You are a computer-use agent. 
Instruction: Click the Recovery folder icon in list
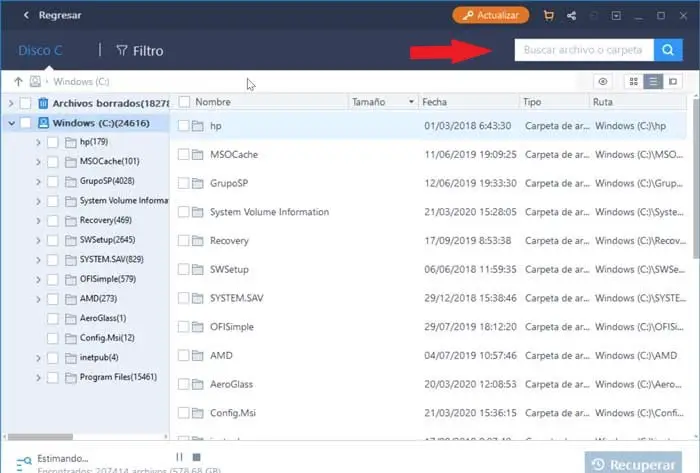(x=198, y=241)
